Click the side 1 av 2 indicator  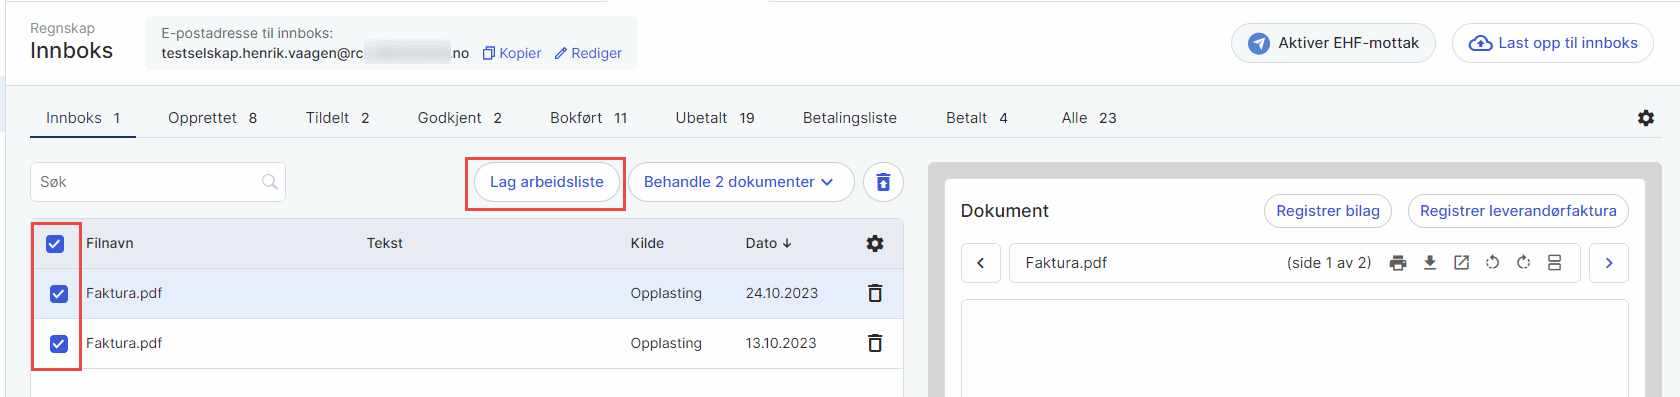1329,263
